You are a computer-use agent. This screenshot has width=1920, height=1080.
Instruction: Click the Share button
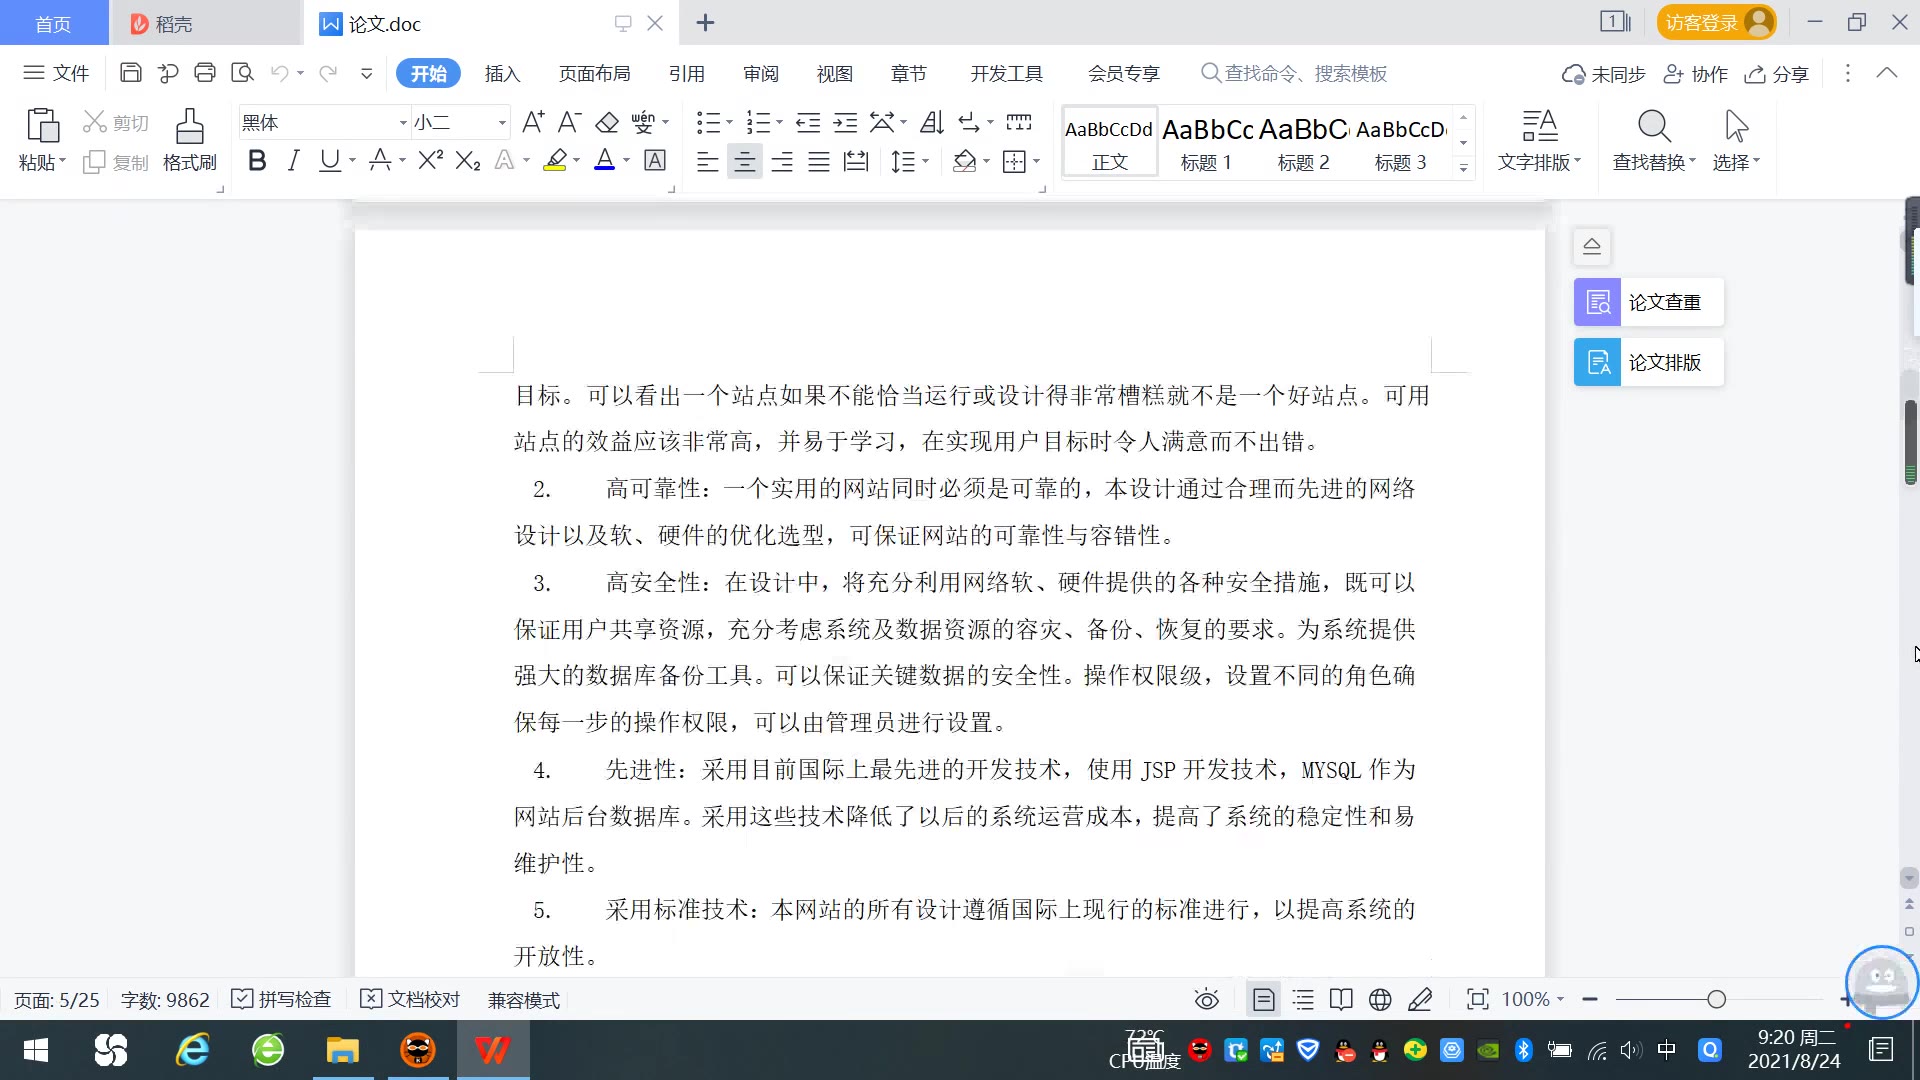point(1777,74)
